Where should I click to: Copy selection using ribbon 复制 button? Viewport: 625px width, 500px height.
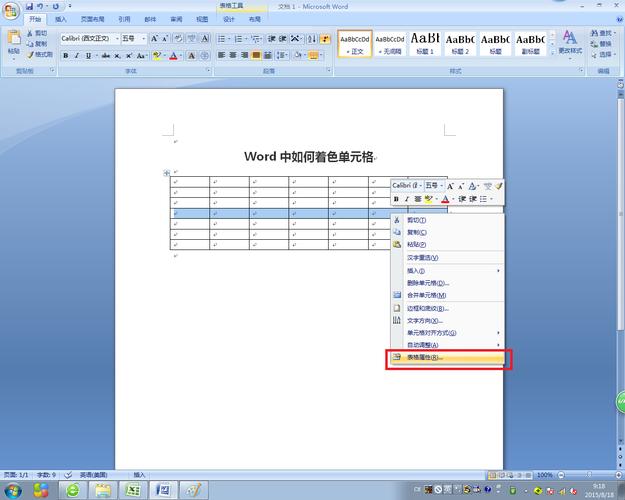tap(37, 43)
